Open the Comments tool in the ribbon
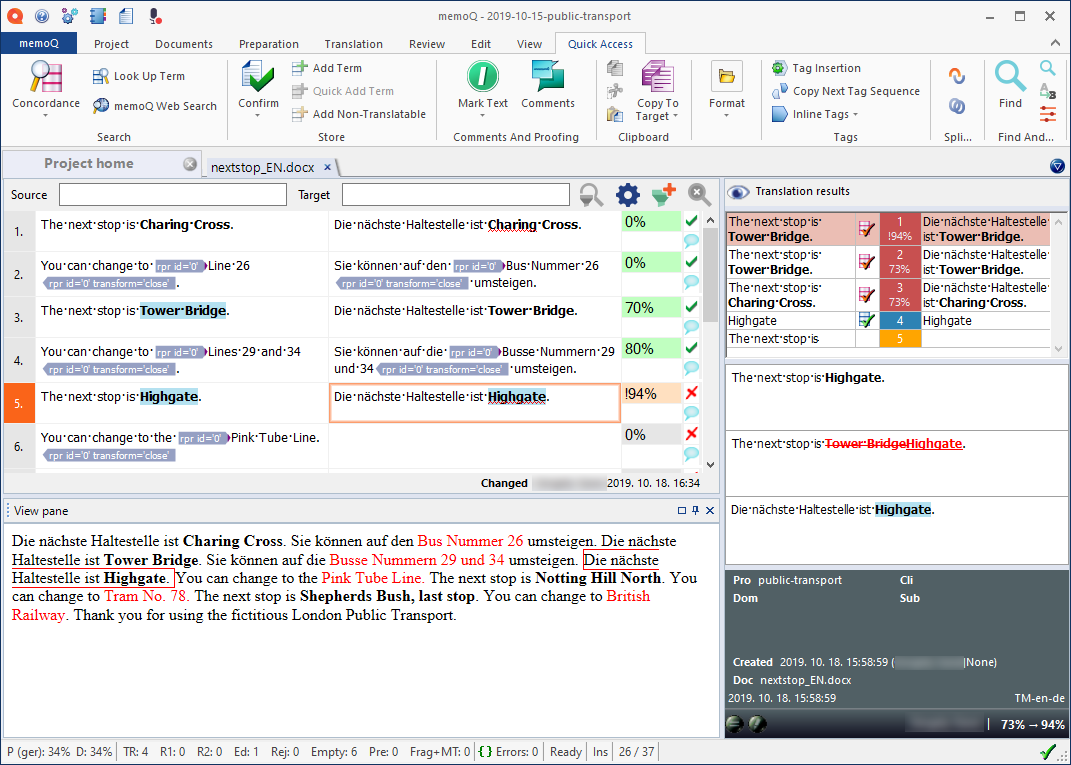This screenshot has height=765, width=1071. (548, 85)
